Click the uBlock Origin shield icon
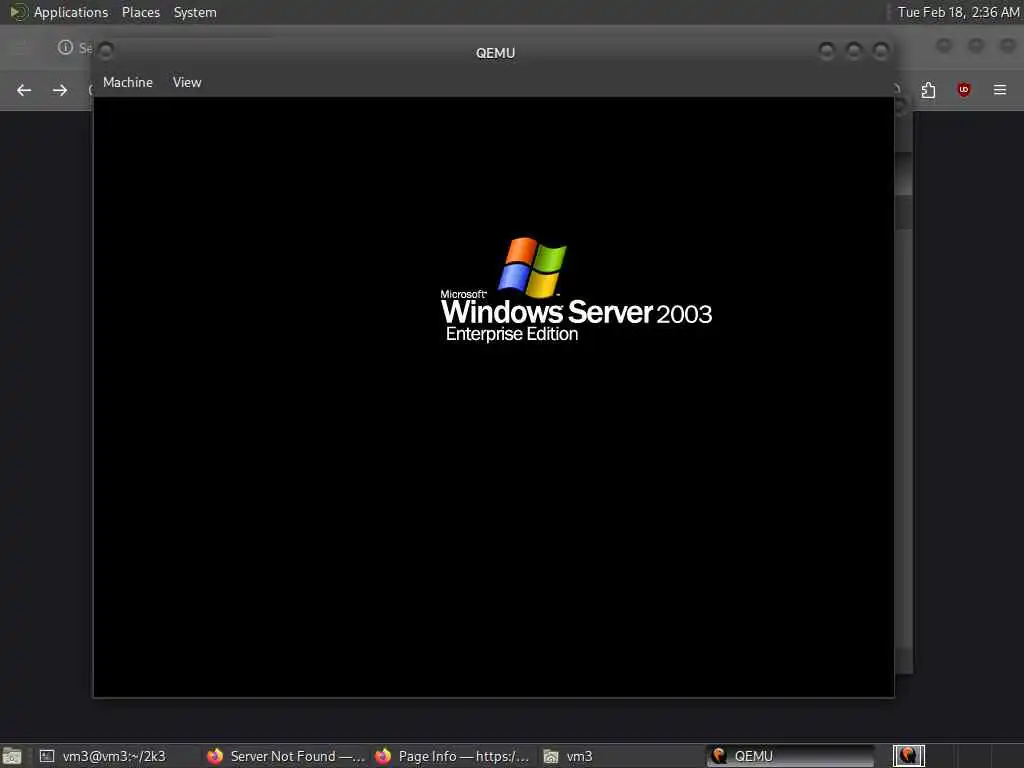The height and width of the screenshot is (768, 1024). pos(963,90)
